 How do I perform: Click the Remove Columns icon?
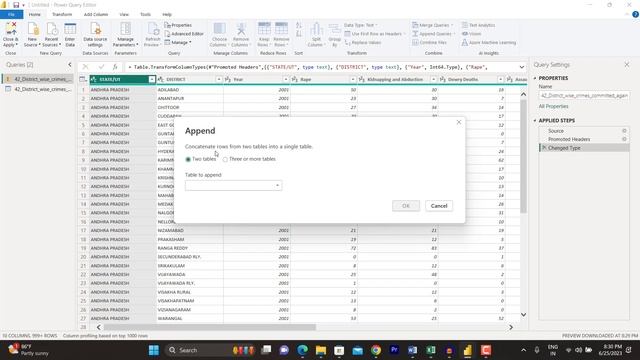coord(240,34)
